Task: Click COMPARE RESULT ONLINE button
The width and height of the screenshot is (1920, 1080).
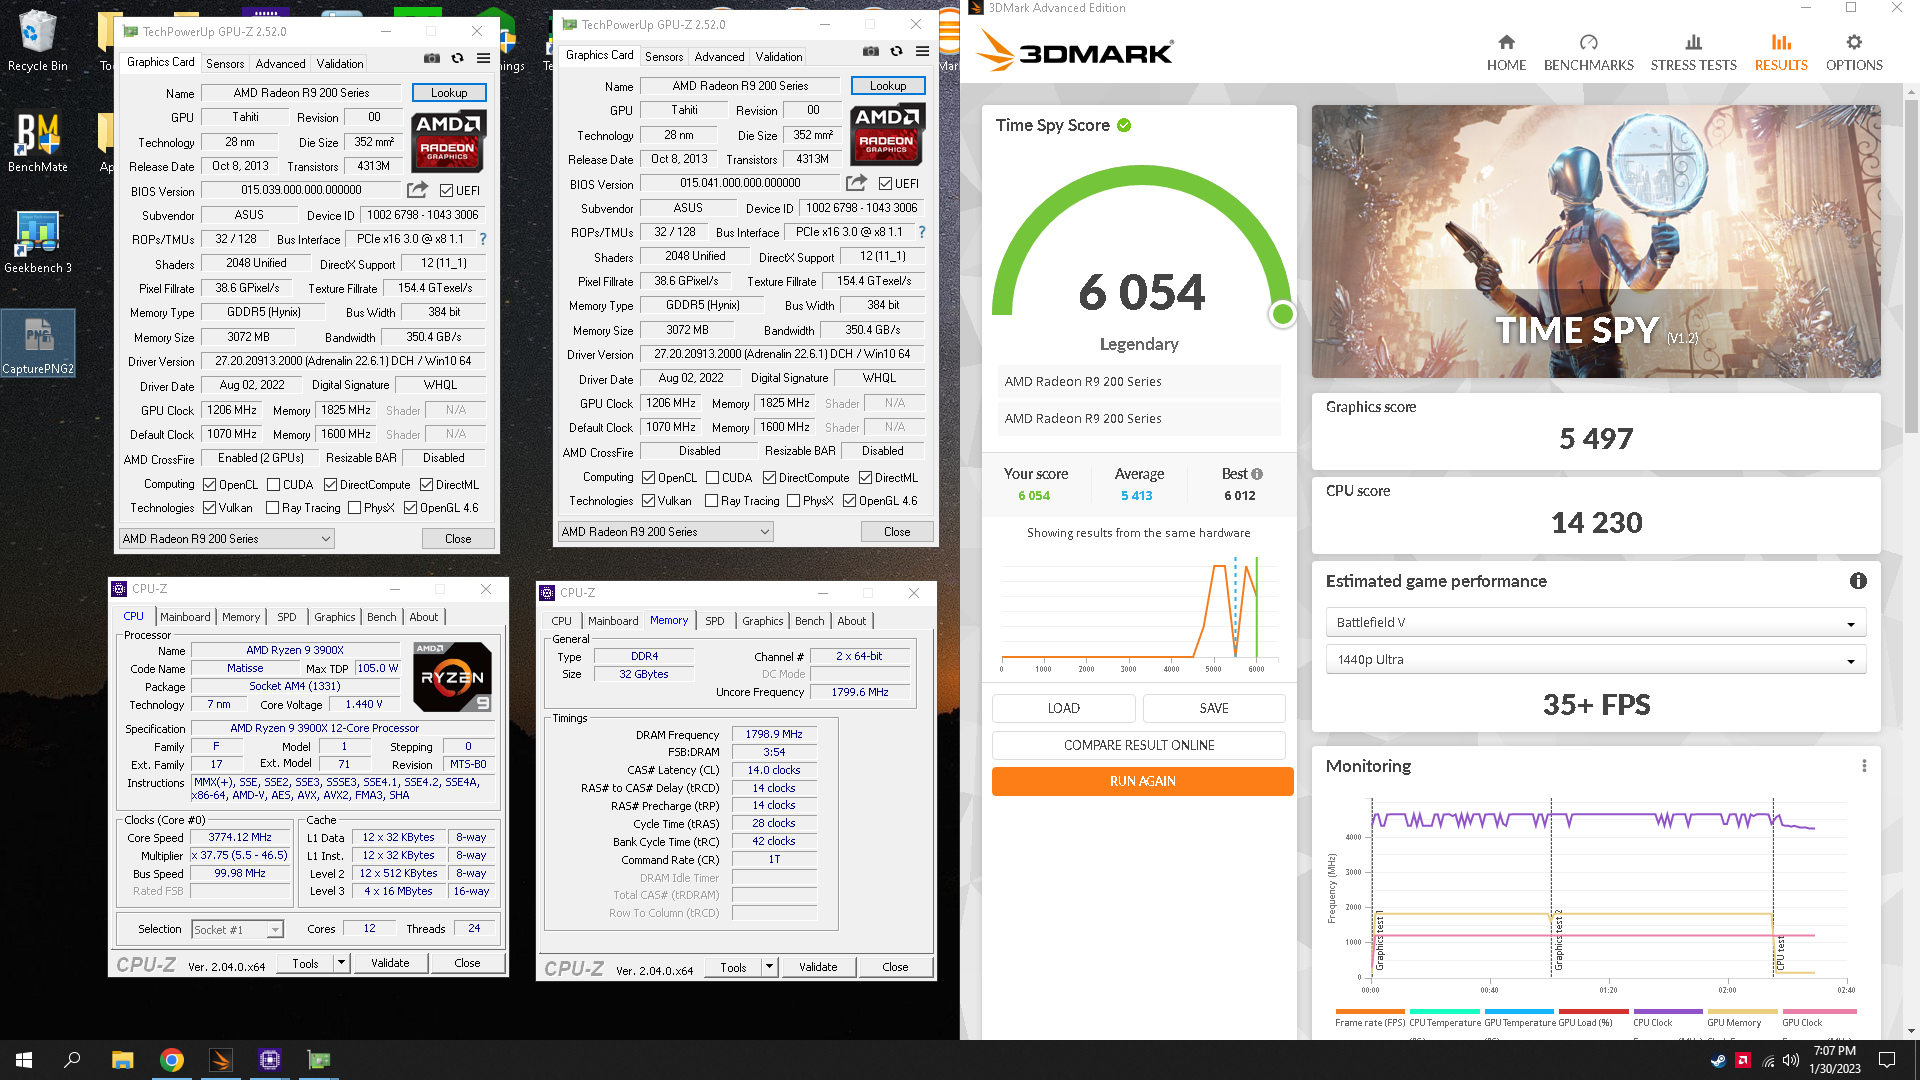Action: pyautogui.click(x=1139, y=745)
